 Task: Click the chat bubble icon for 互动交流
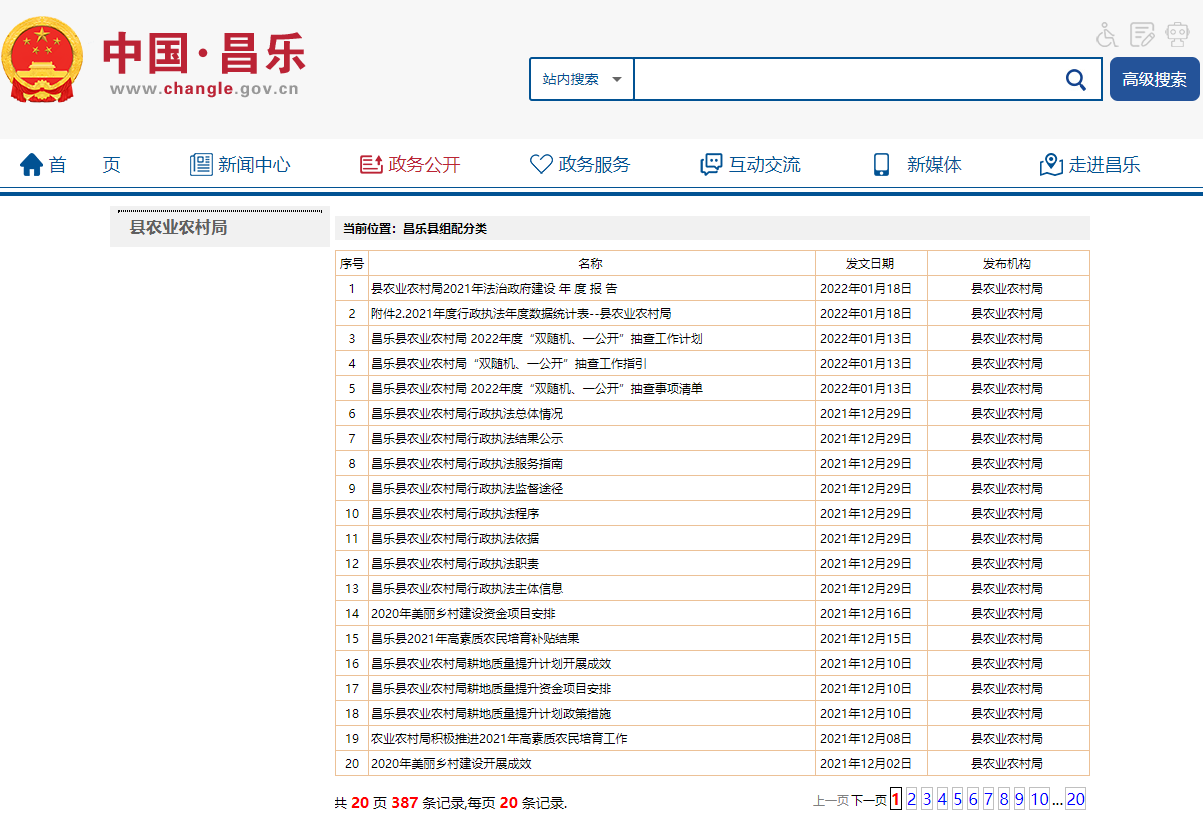711,165
